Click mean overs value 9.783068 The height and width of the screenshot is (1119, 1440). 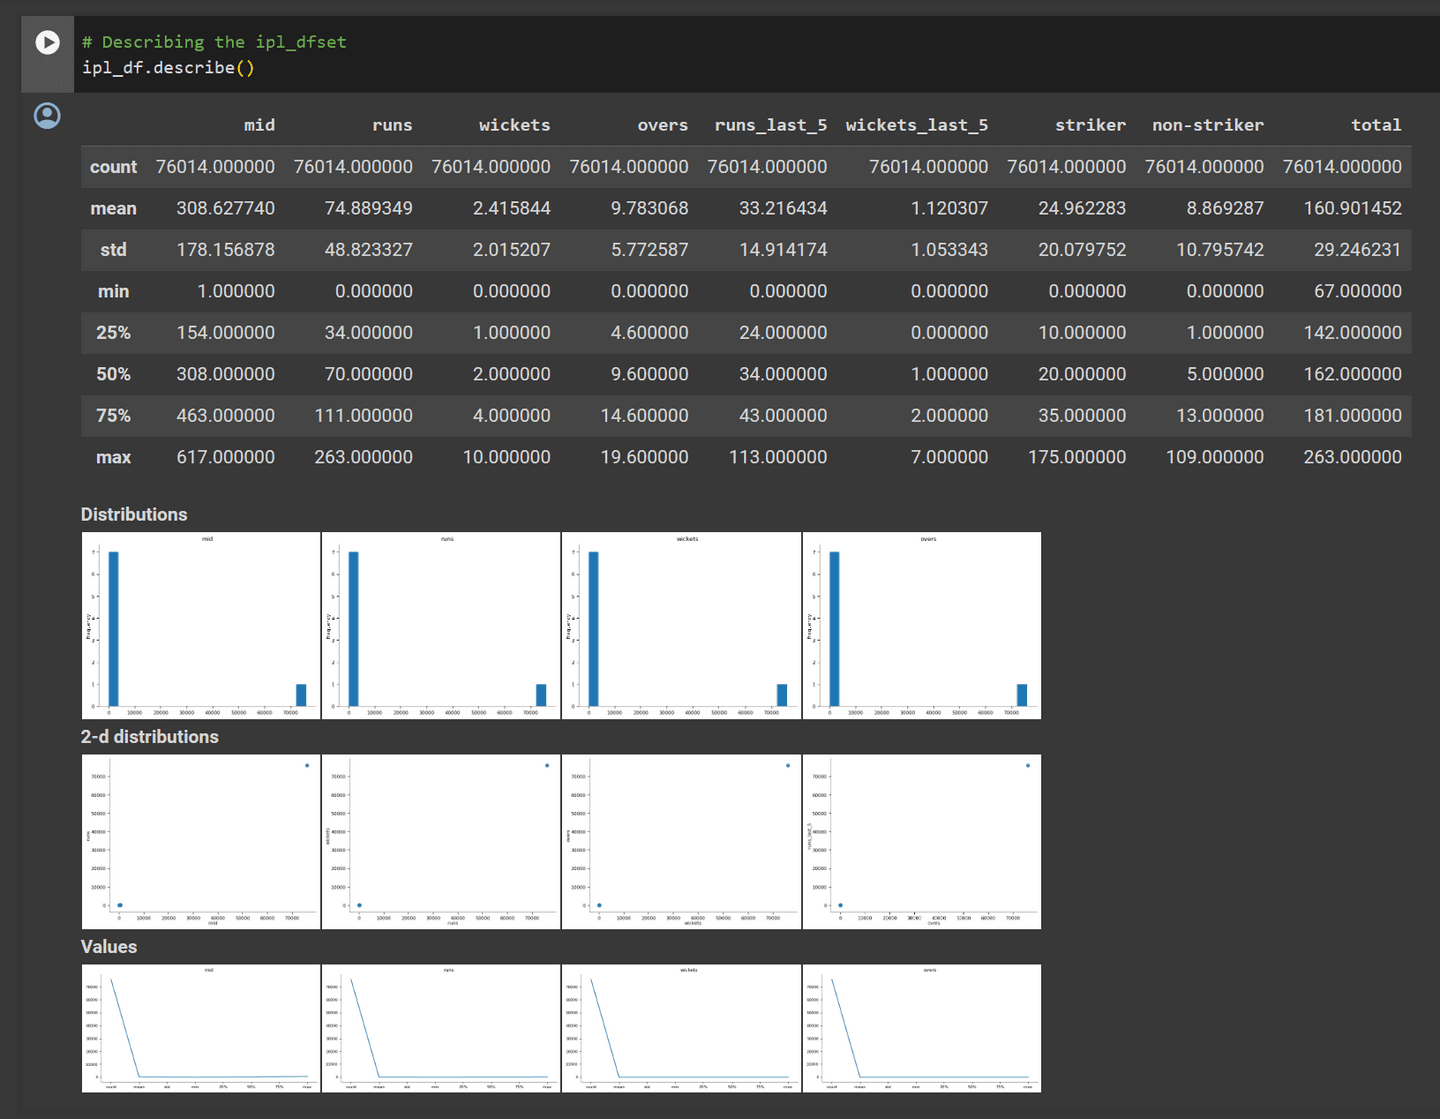tap(649, 209)
